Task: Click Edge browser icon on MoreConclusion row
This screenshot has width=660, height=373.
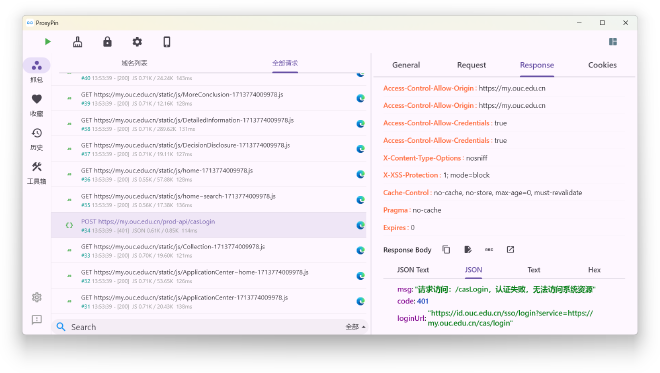Action: coord(360,98)
